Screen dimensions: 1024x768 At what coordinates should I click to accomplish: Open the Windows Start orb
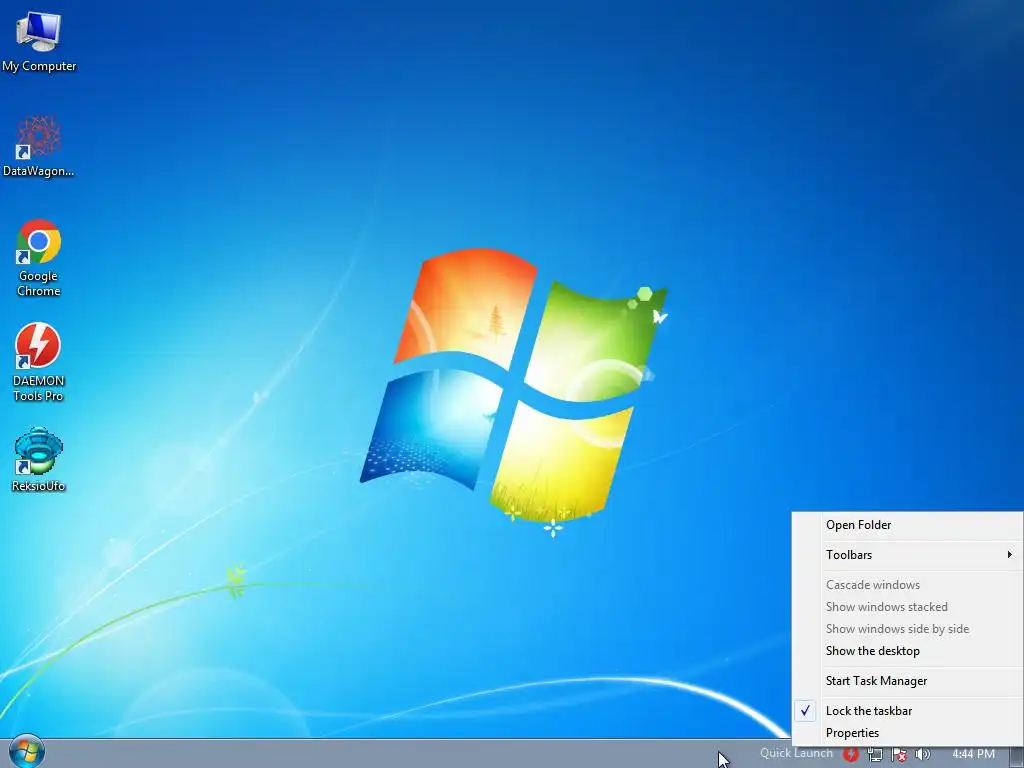point(26,752)
